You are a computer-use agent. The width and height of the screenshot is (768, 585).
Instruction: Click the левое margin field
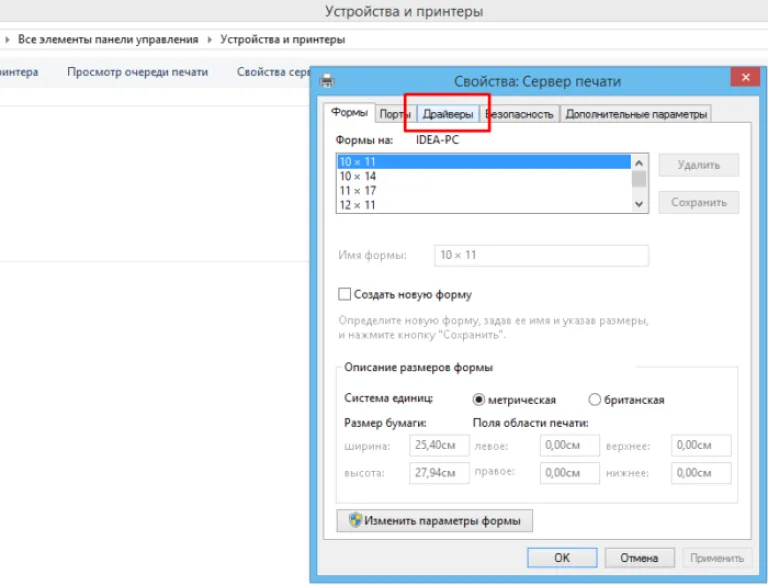point(569,445)
